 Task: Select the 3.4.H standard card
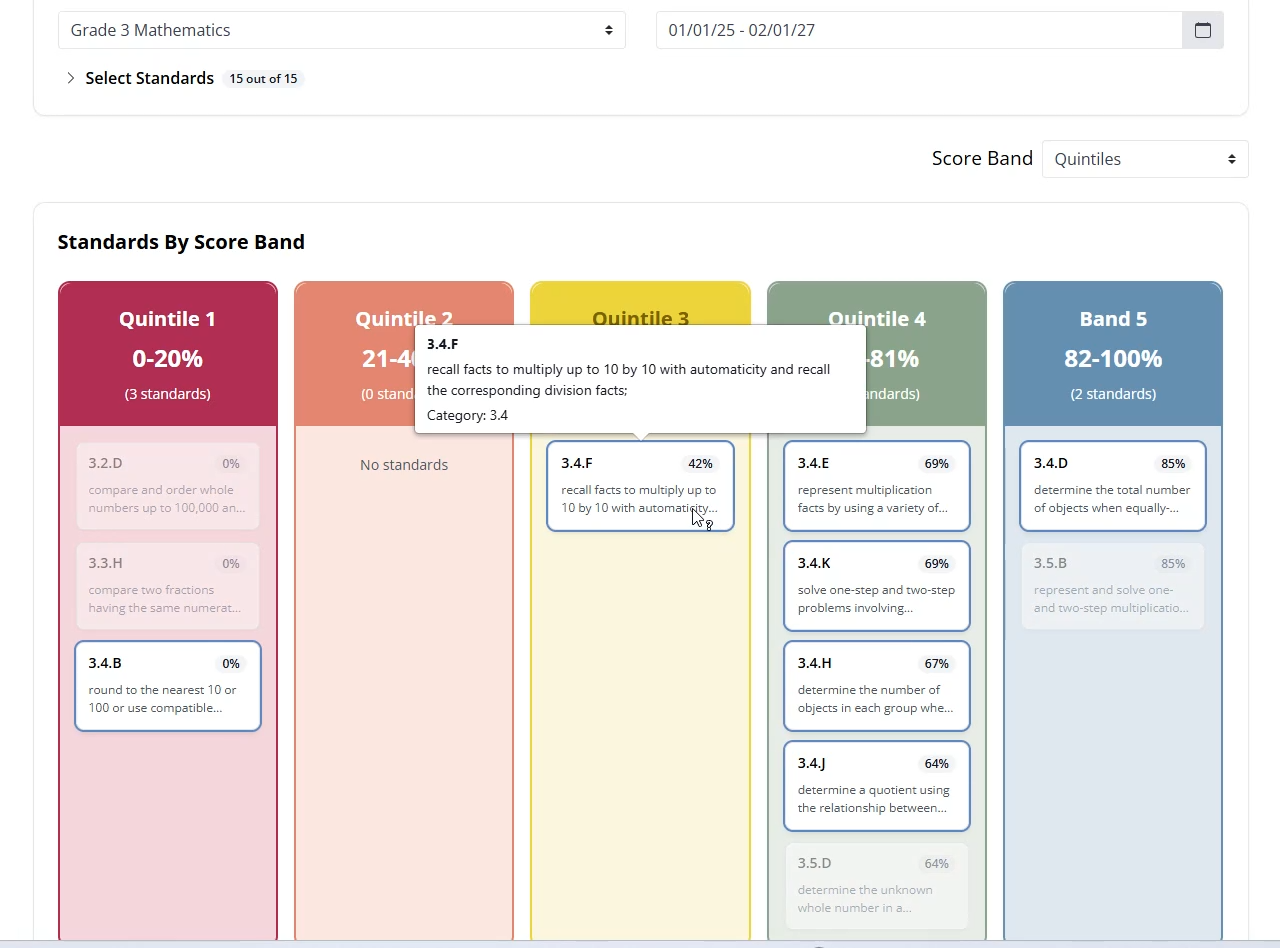(x=877, y=686)
